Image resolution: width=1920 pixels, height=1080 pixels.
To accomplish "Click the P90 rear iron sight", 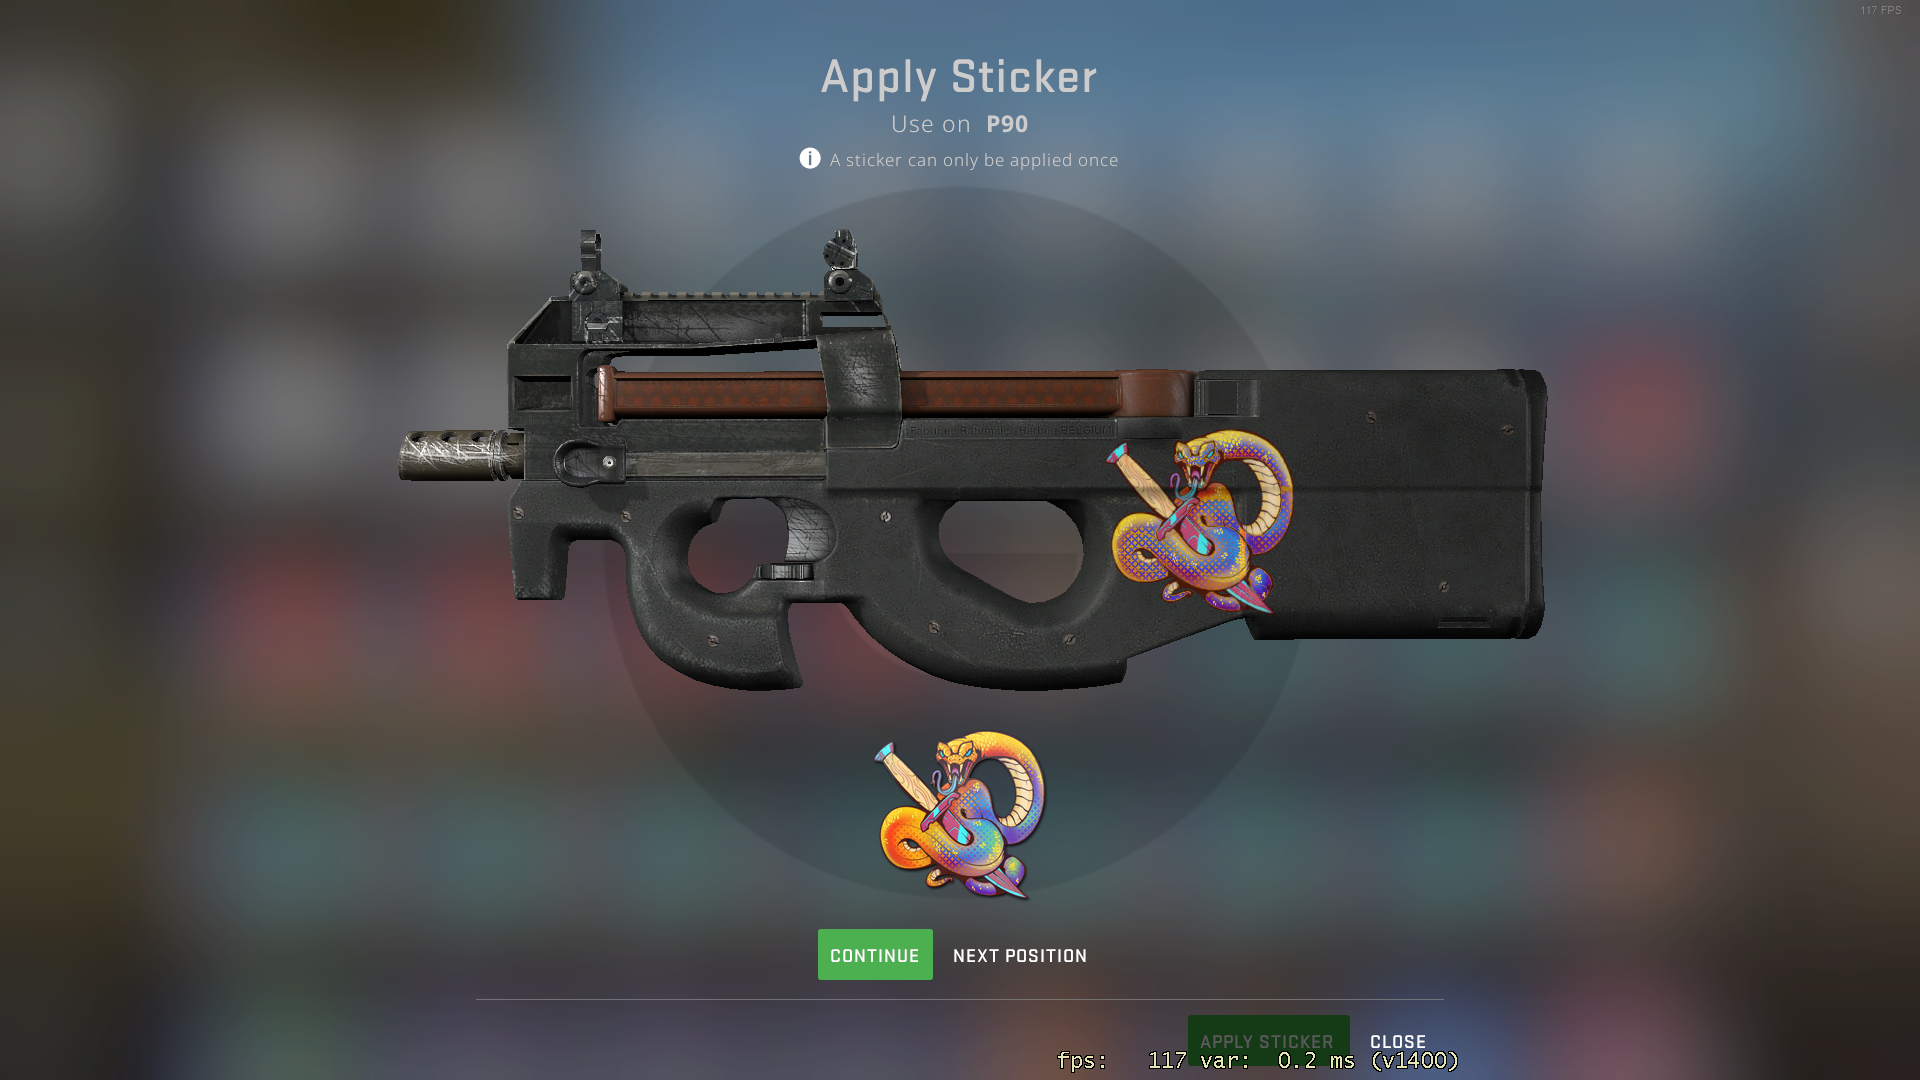I will 840,262.
